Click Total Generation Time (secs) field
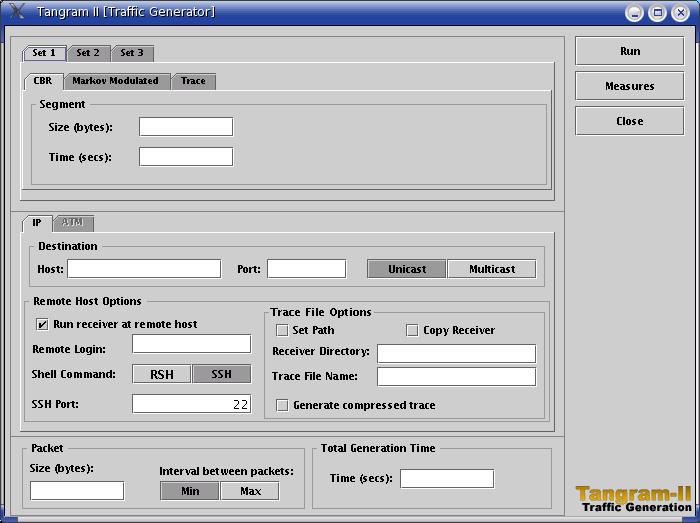This screenshot has height=523, width=700. coord(447,479)
